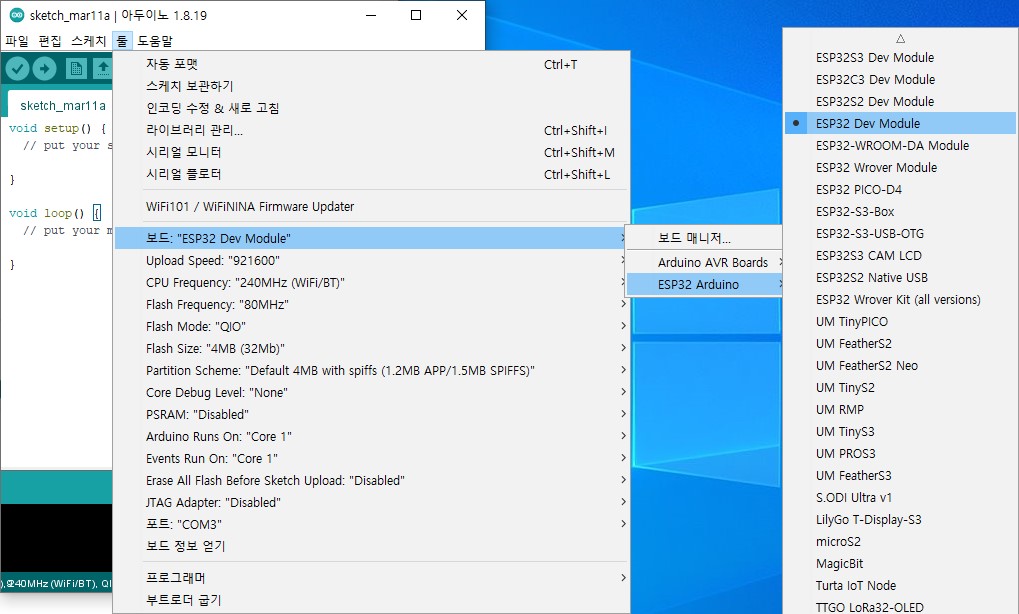Switch to the sketch_mar11a tab
The height and width of the screenshot is (614, 1019).
coord(62,105)
